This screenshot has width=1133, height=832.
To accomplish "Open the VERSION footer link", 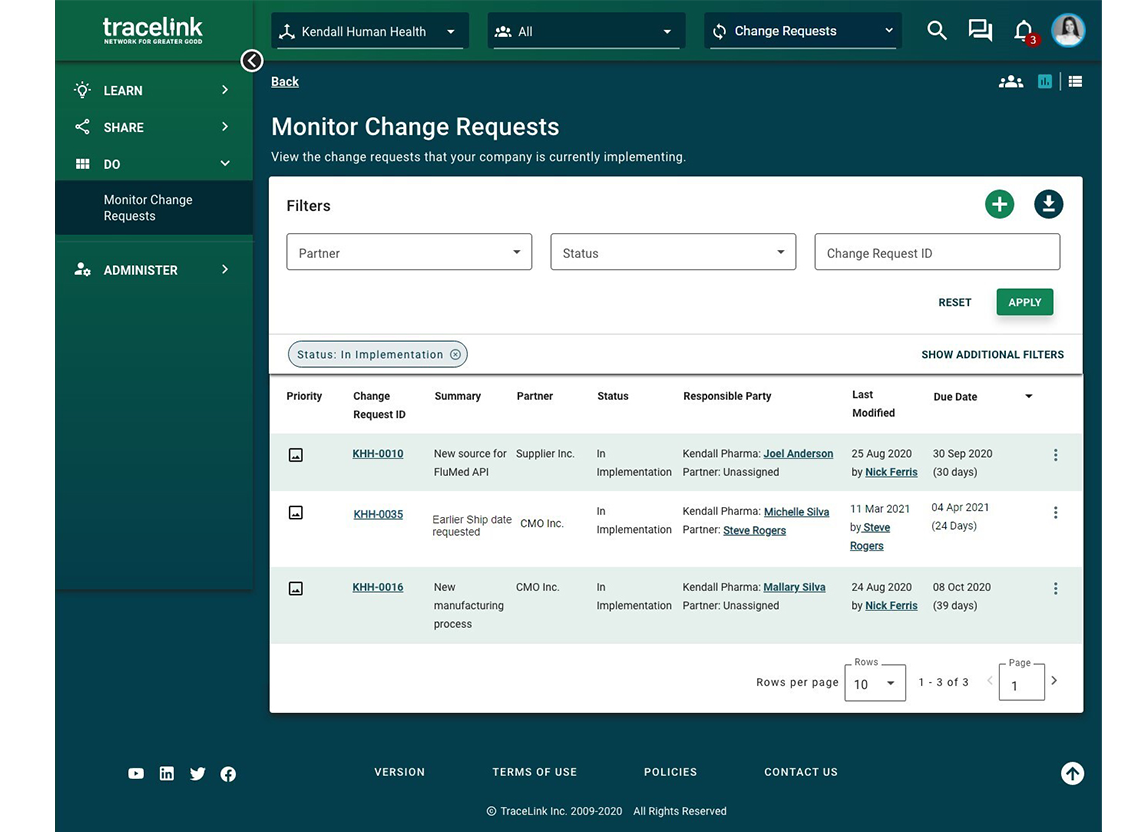I will point(400,772).
